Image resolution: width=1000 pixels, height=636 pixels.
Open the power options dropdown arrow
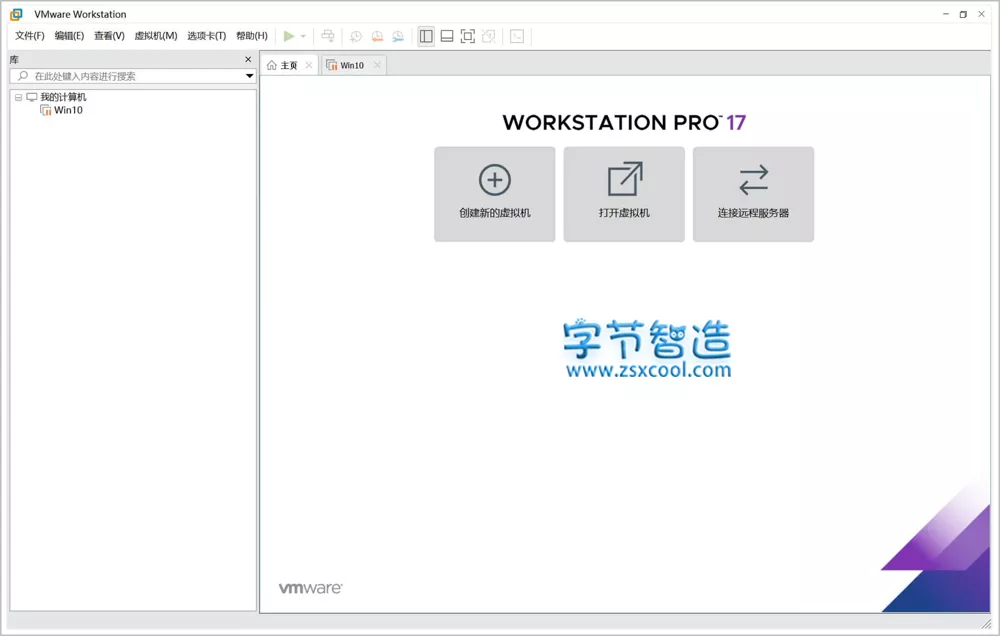[304, 36]
